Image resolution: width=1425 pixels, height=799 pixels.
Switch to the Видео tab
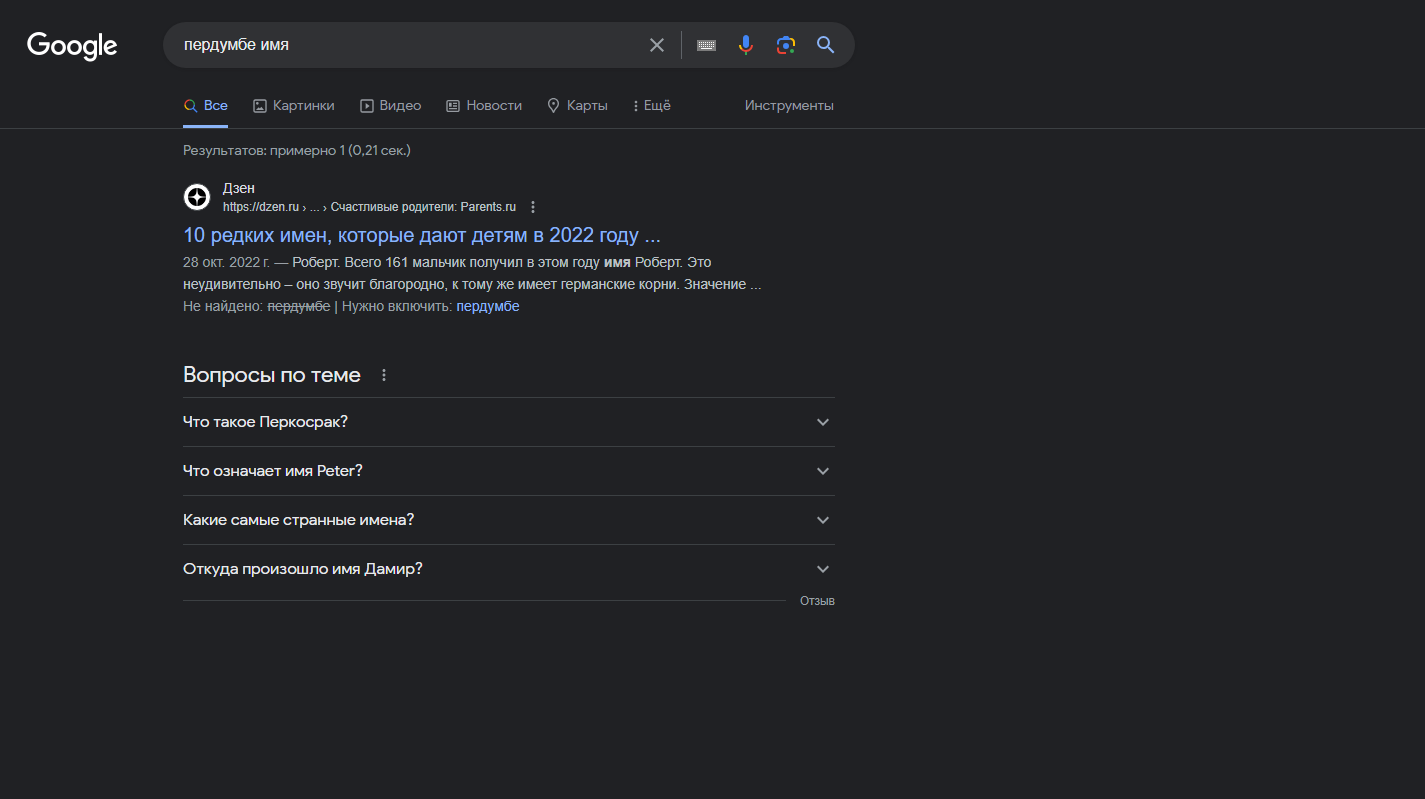point(391,106)
